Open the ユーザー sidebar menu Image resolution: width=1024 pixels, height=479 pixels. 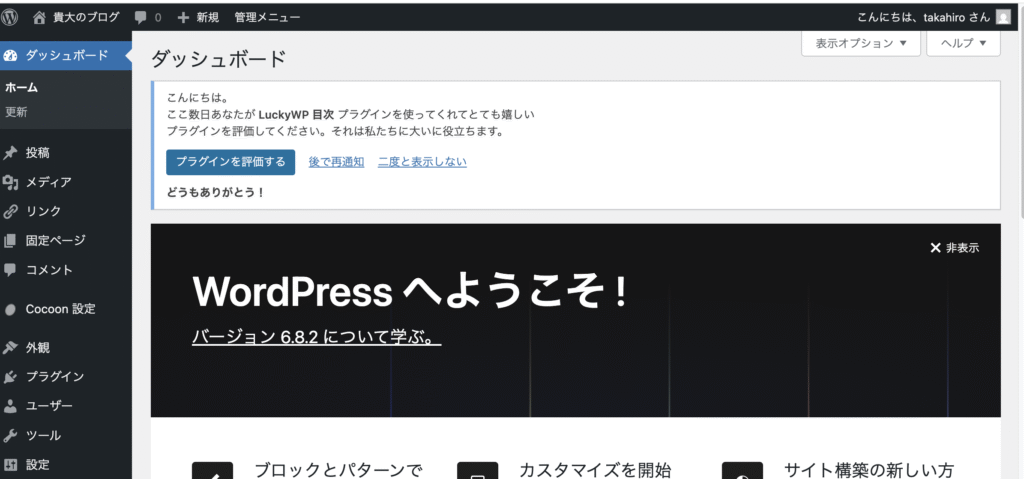[x=66, y=406]
